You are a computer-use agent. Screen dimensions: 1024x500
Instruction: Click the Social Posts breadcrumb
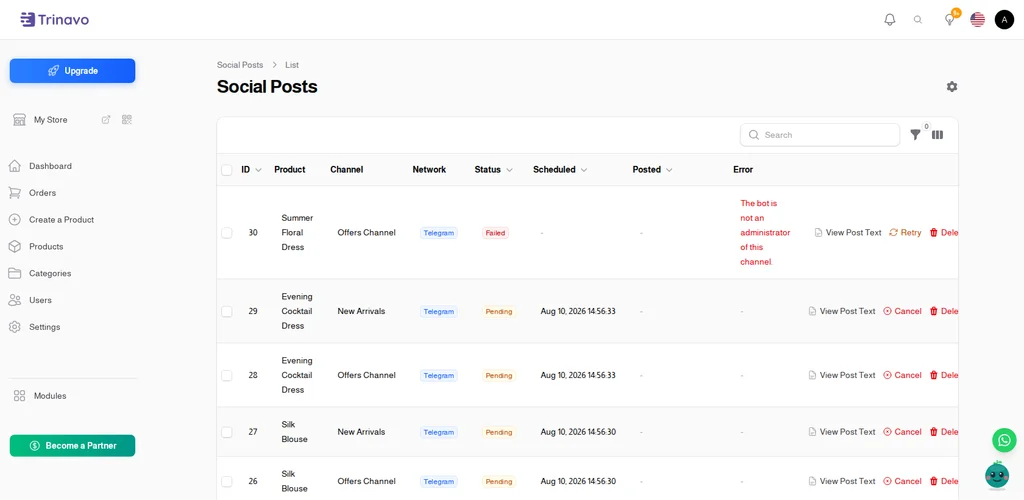[x=240, y=65]
